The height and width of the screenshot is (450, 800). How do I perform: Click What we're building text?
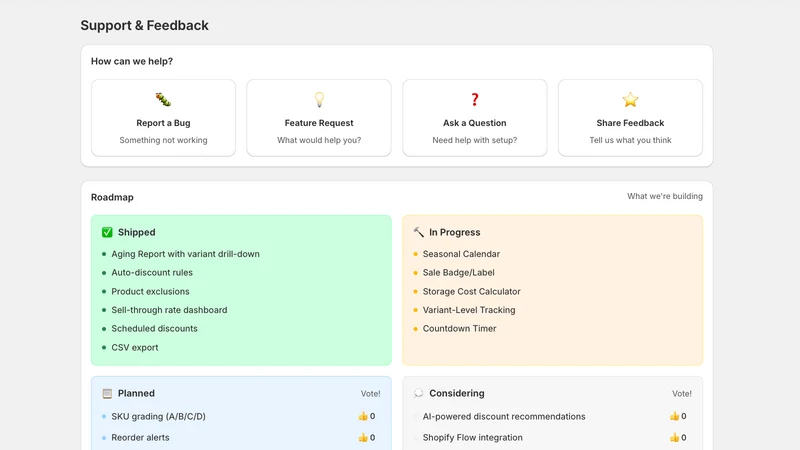[665, 196]
